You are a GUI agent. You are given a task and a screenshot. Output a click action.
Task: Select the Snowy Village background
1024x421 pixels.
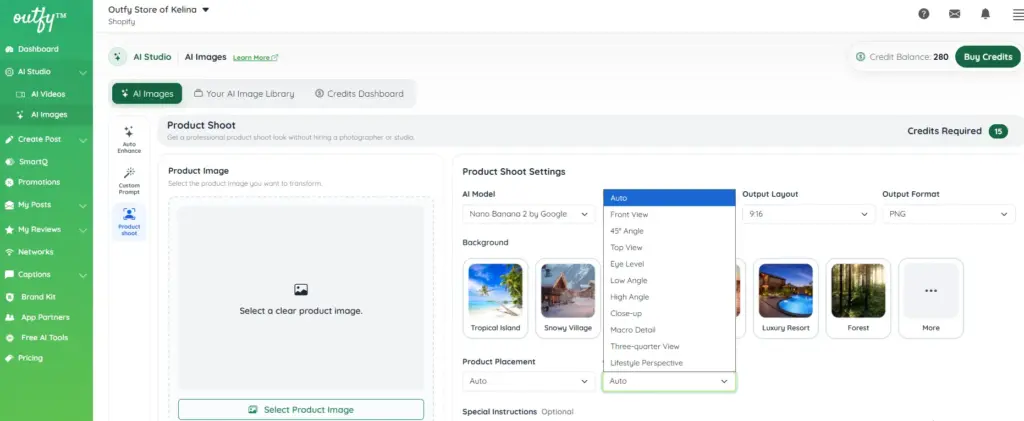pos(568,298)
